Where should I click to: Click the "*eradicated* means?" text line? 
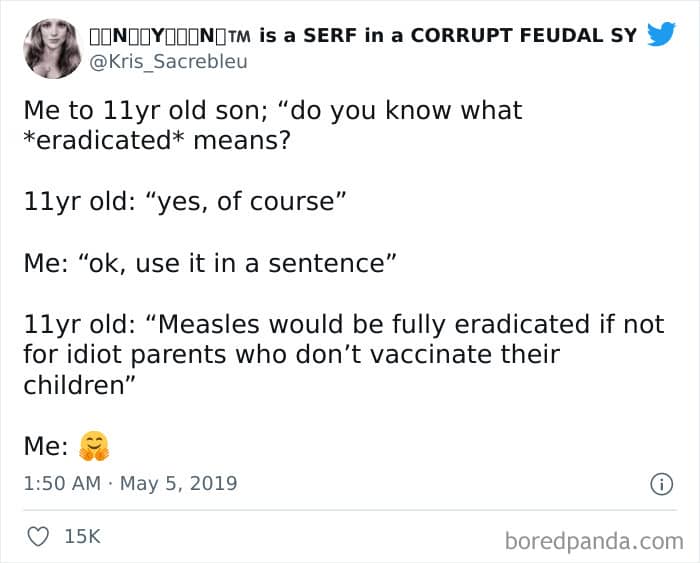[x=157, y=141]
